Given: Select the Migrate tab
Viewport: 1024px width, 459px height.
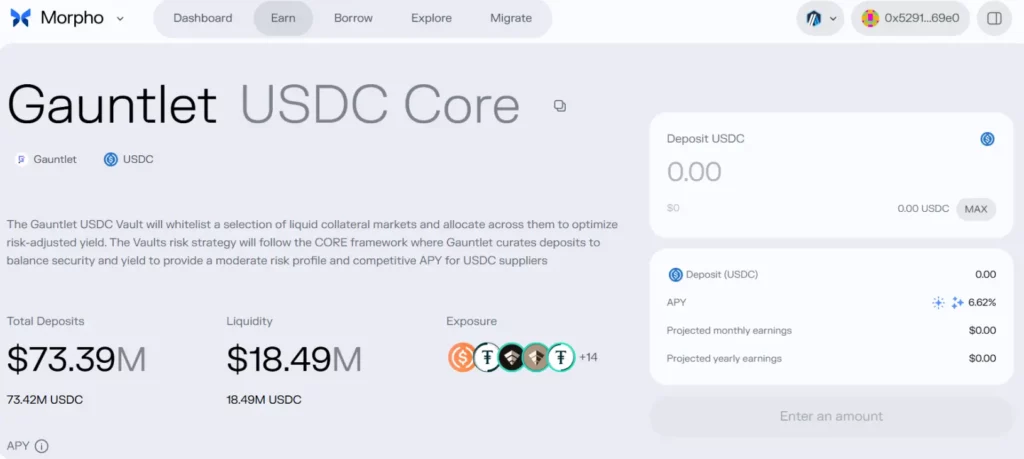Looking at the screenshot, I should (511, 18).
